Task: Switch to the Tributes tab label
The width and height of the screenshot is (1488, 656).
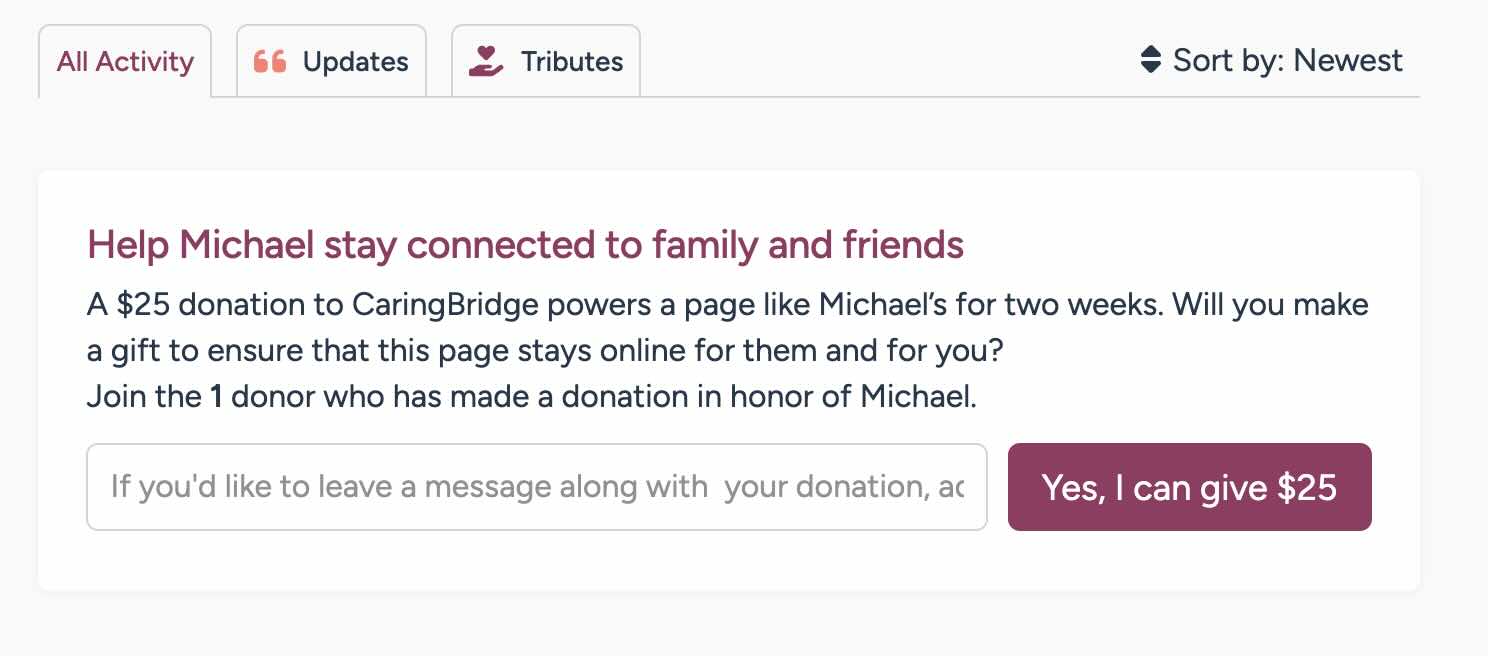Action: click(x=571, y=61)
